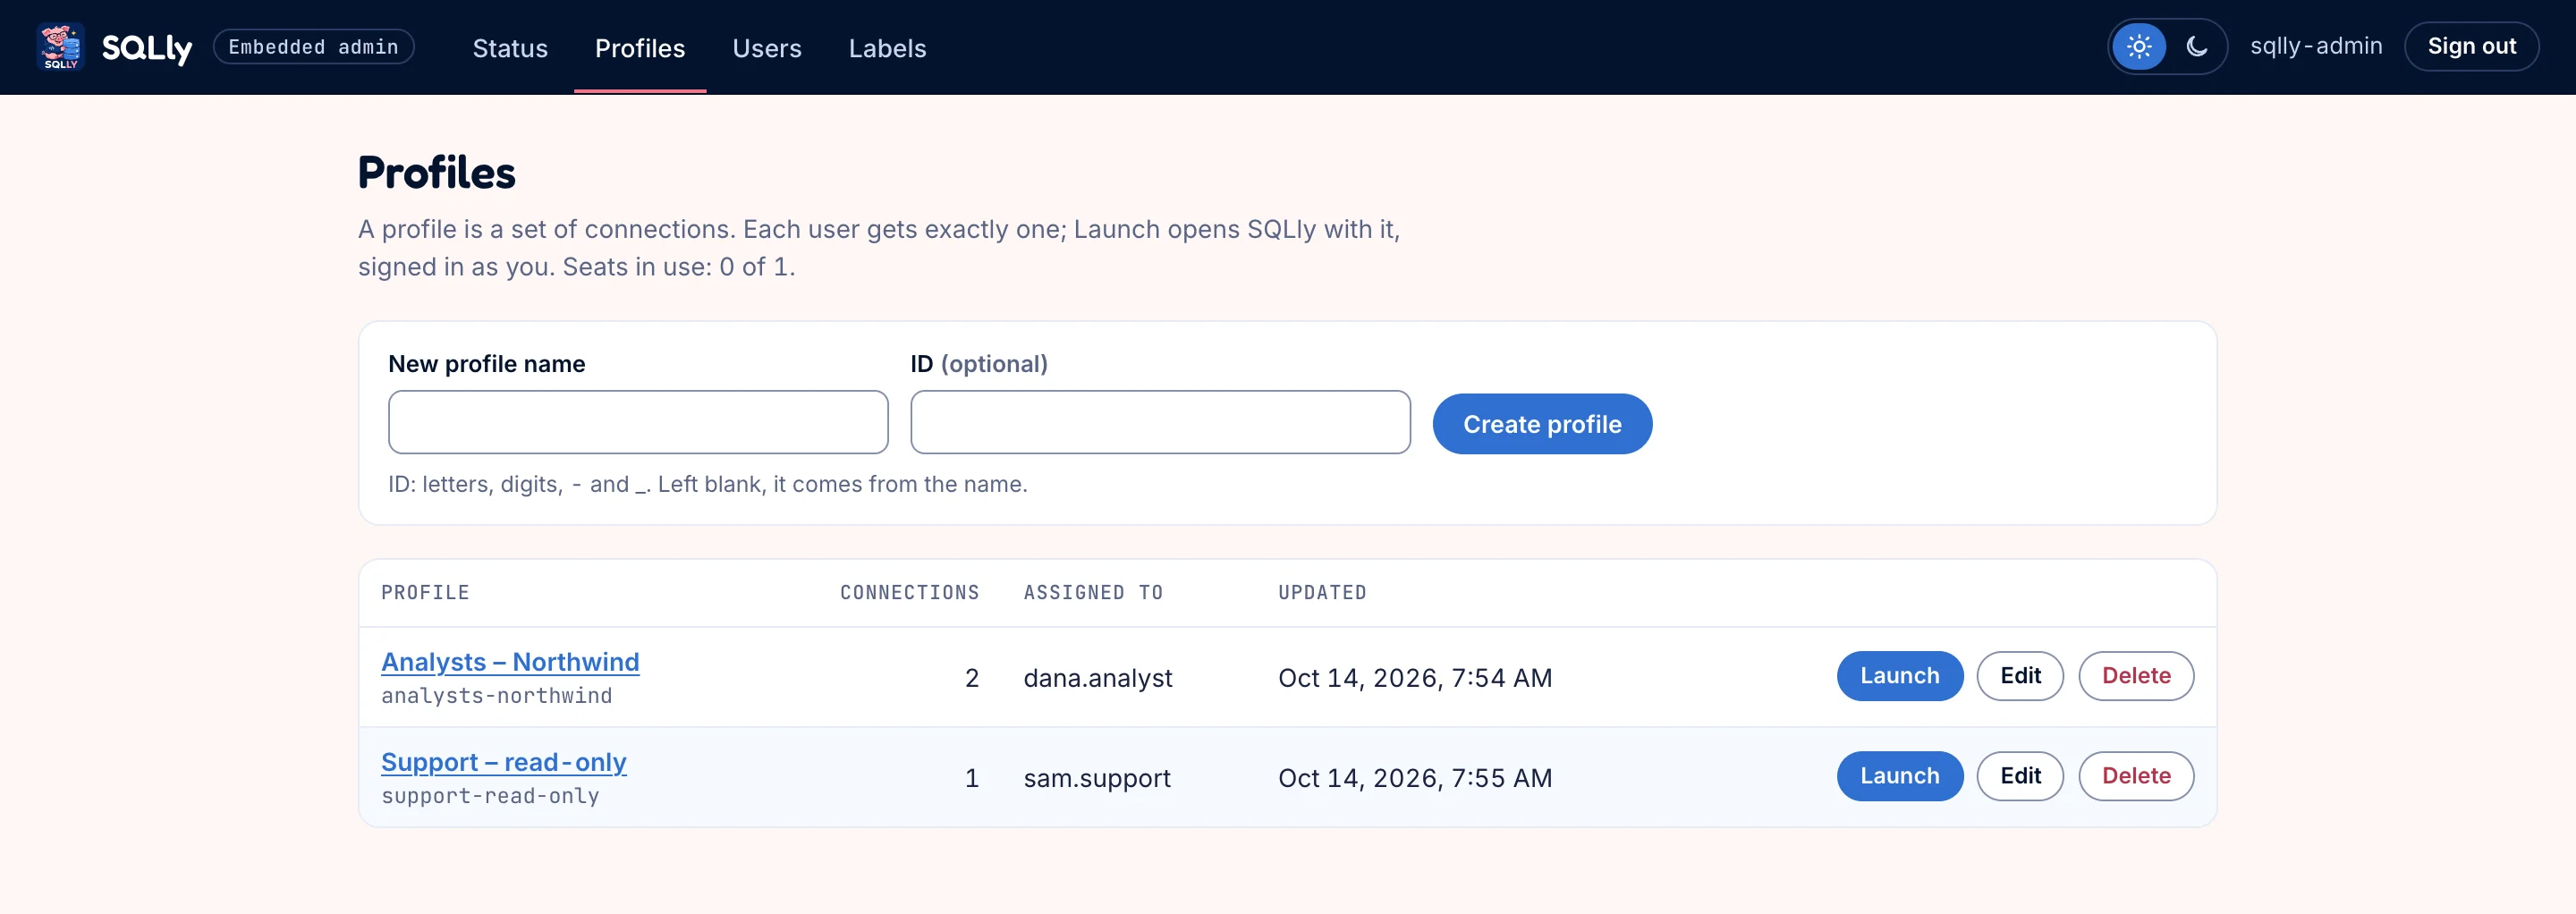Edit the Support – read-only profile
Viewport: 2576px width, 914px height.
[2020, 776]
